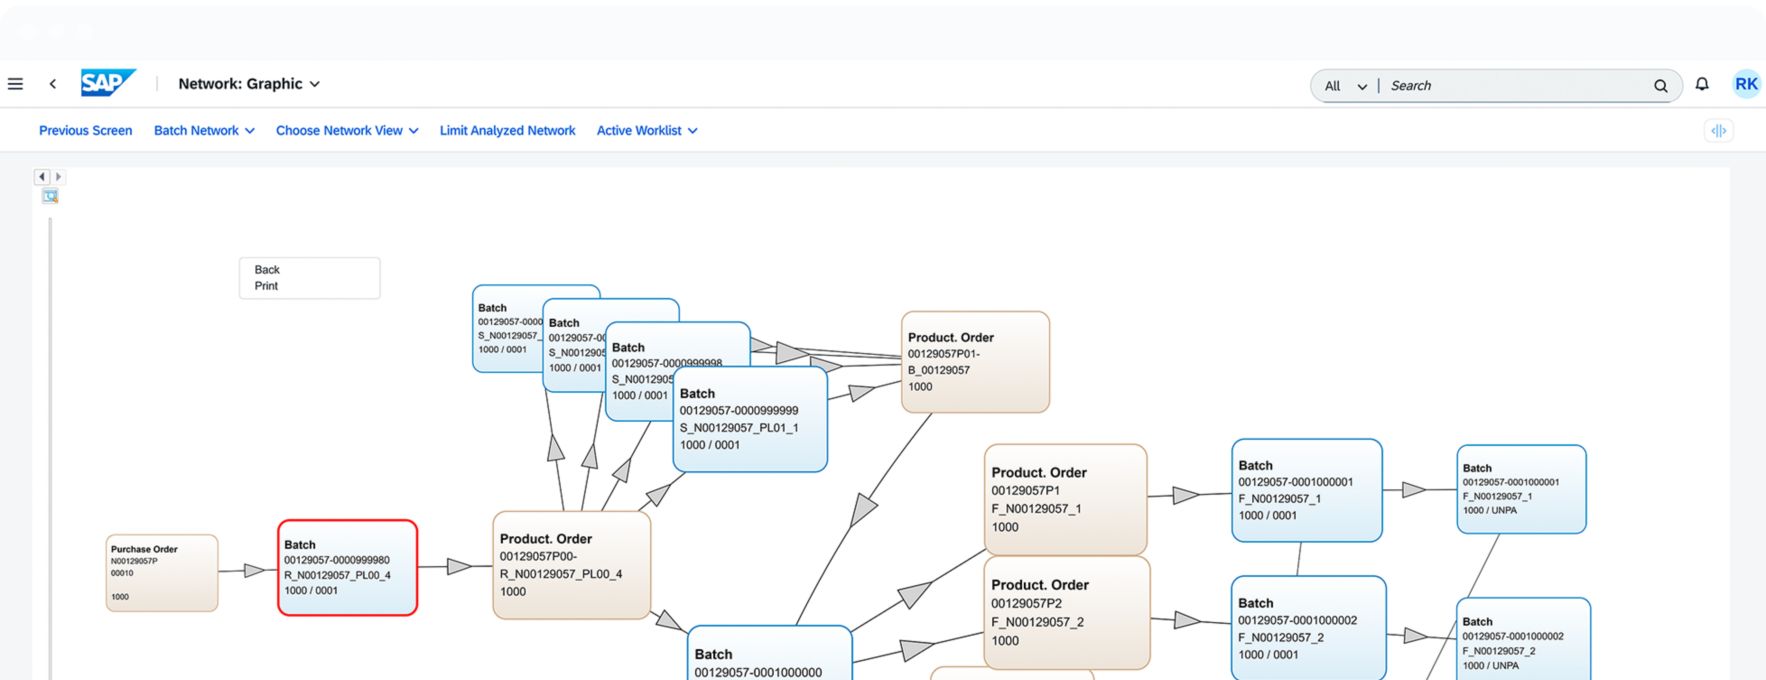
Task: Select Back in the context menu
Action: point(267,270)
